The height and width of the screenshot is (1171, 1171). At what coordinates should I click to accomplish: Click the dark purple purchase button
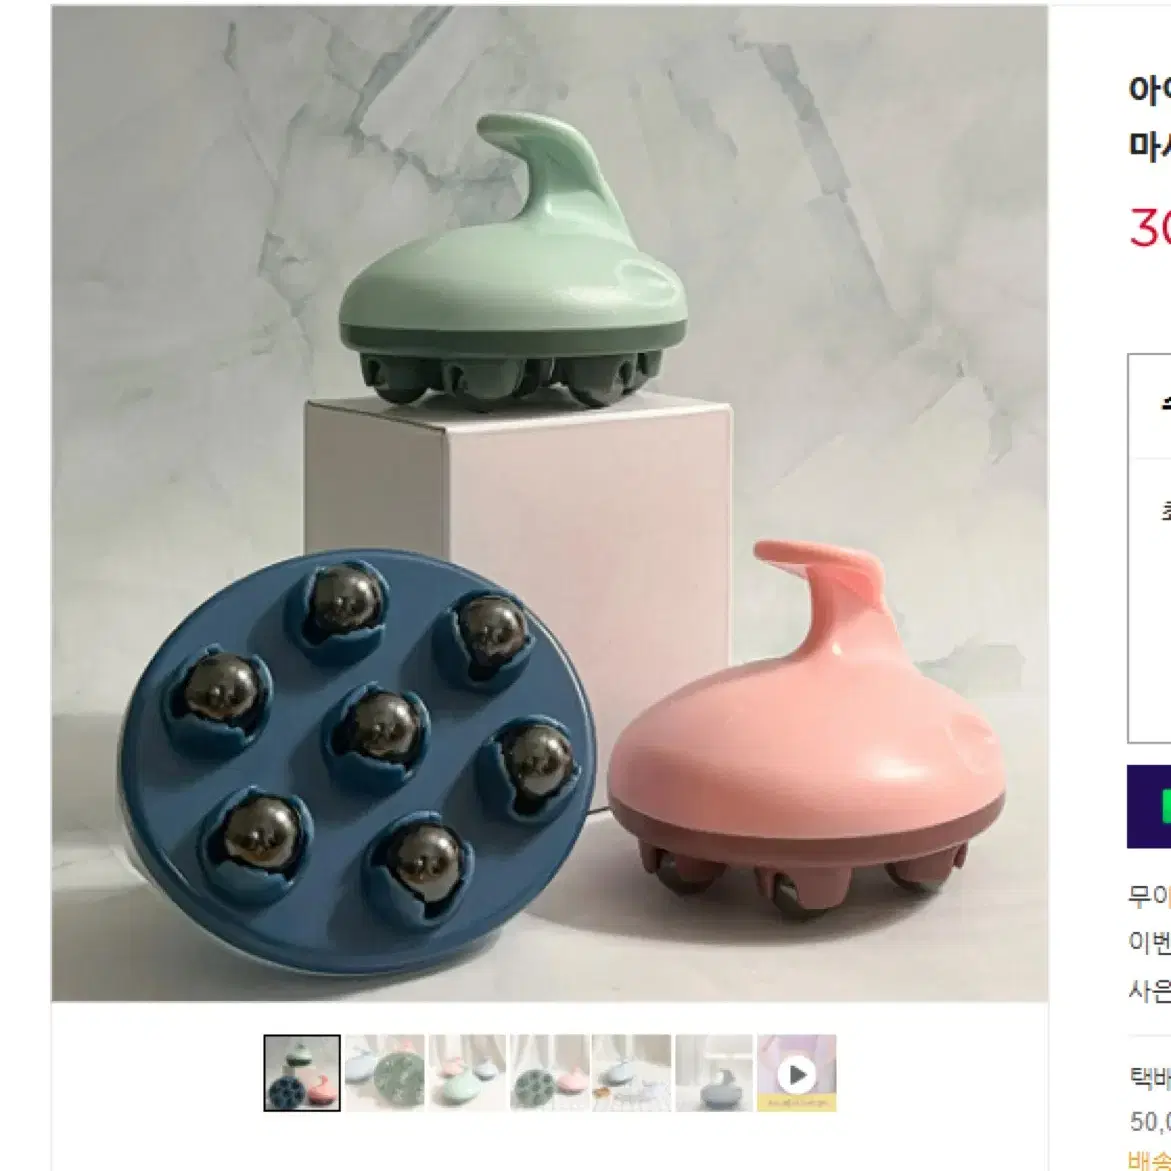point(1149,806)
